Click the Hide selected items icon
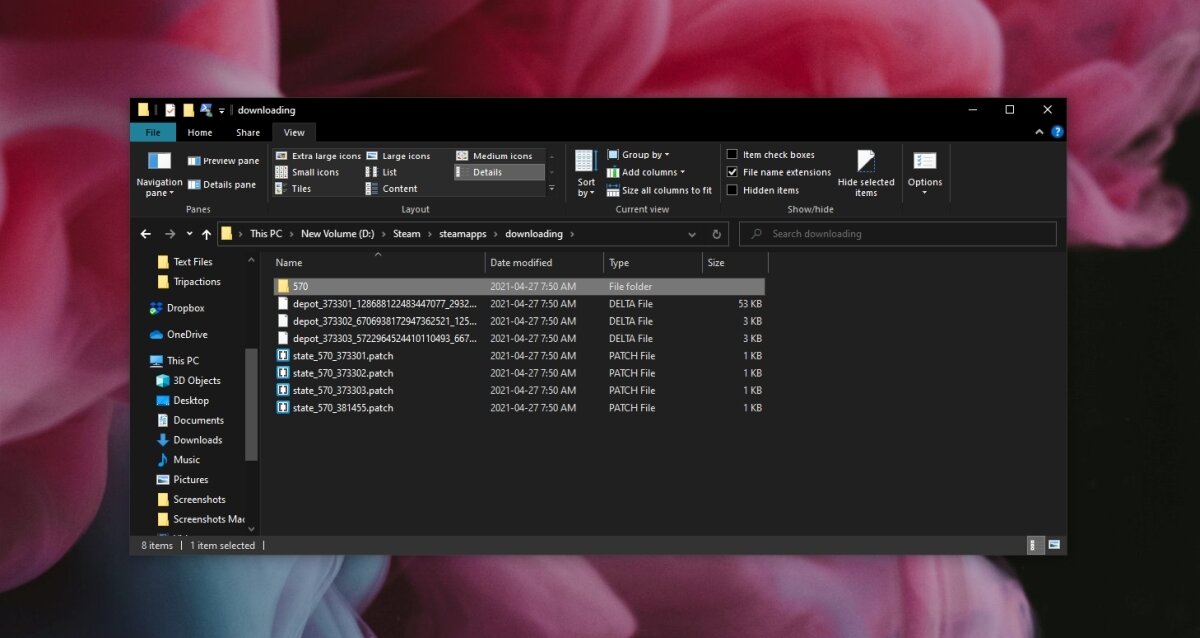The width and height of the screenshot is (1200, 638). point(866,162)
